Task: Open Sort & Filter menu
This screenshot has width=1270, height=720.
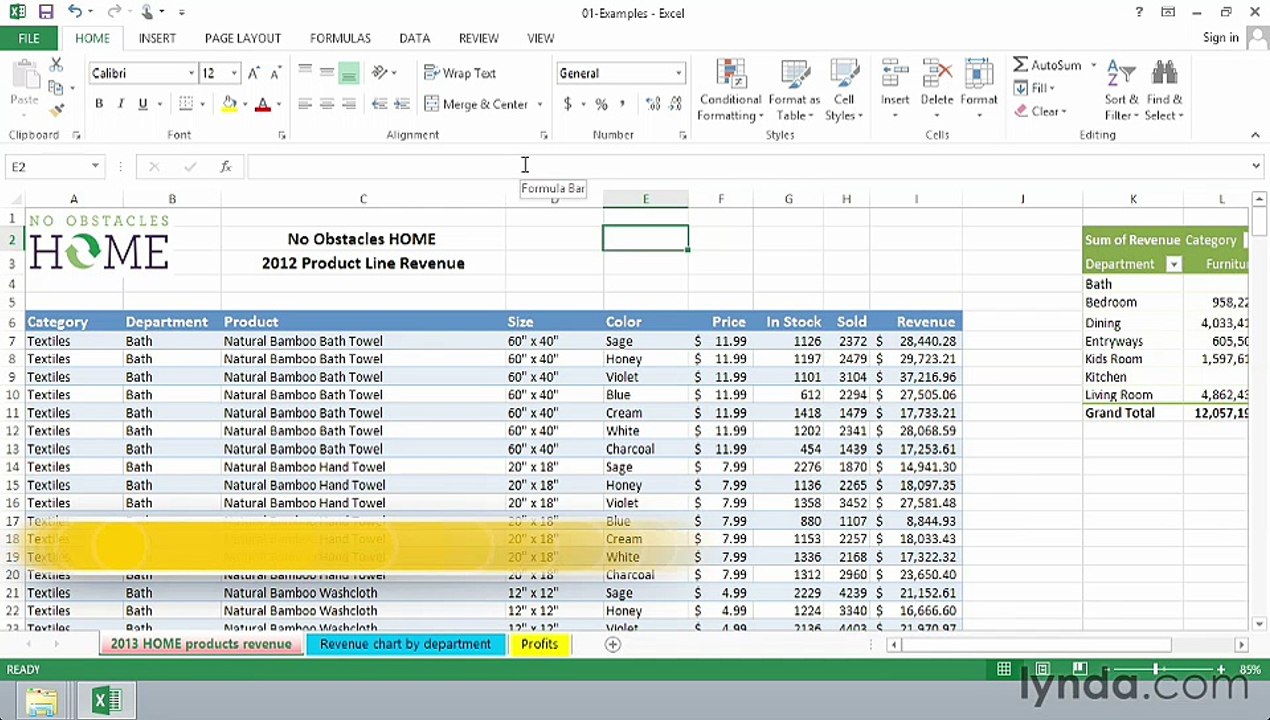Action: (1121, 90)
